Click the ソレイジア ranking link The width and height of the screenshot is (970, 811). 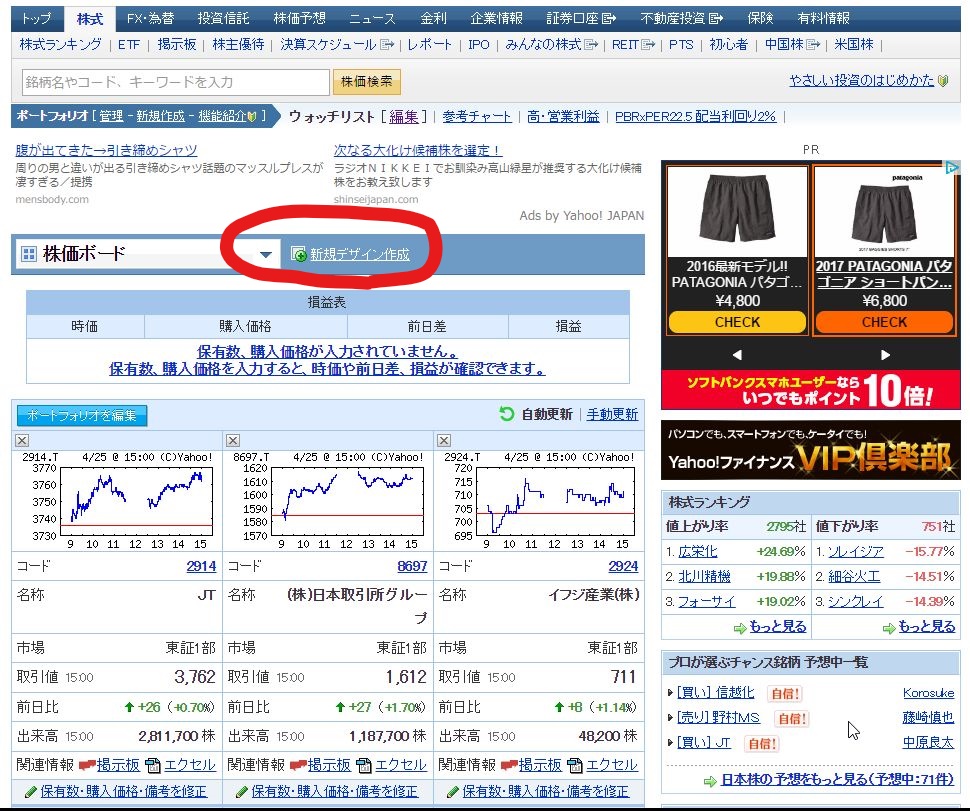(856, 552)
